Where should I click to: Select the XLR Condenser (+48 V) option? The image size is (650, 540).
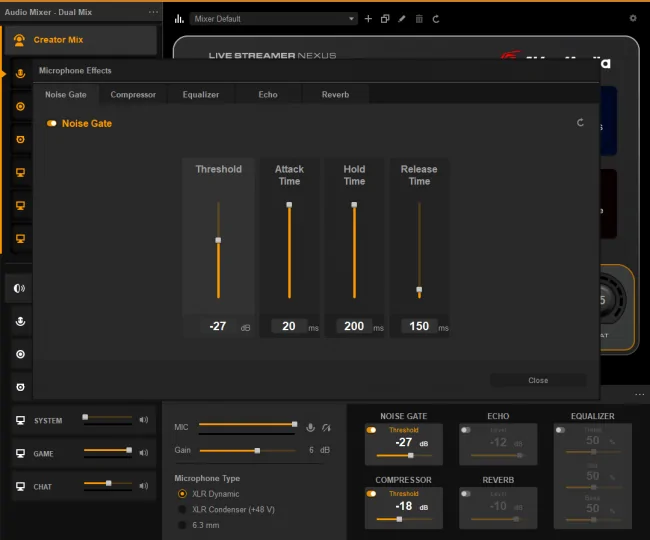pos(182,509)
